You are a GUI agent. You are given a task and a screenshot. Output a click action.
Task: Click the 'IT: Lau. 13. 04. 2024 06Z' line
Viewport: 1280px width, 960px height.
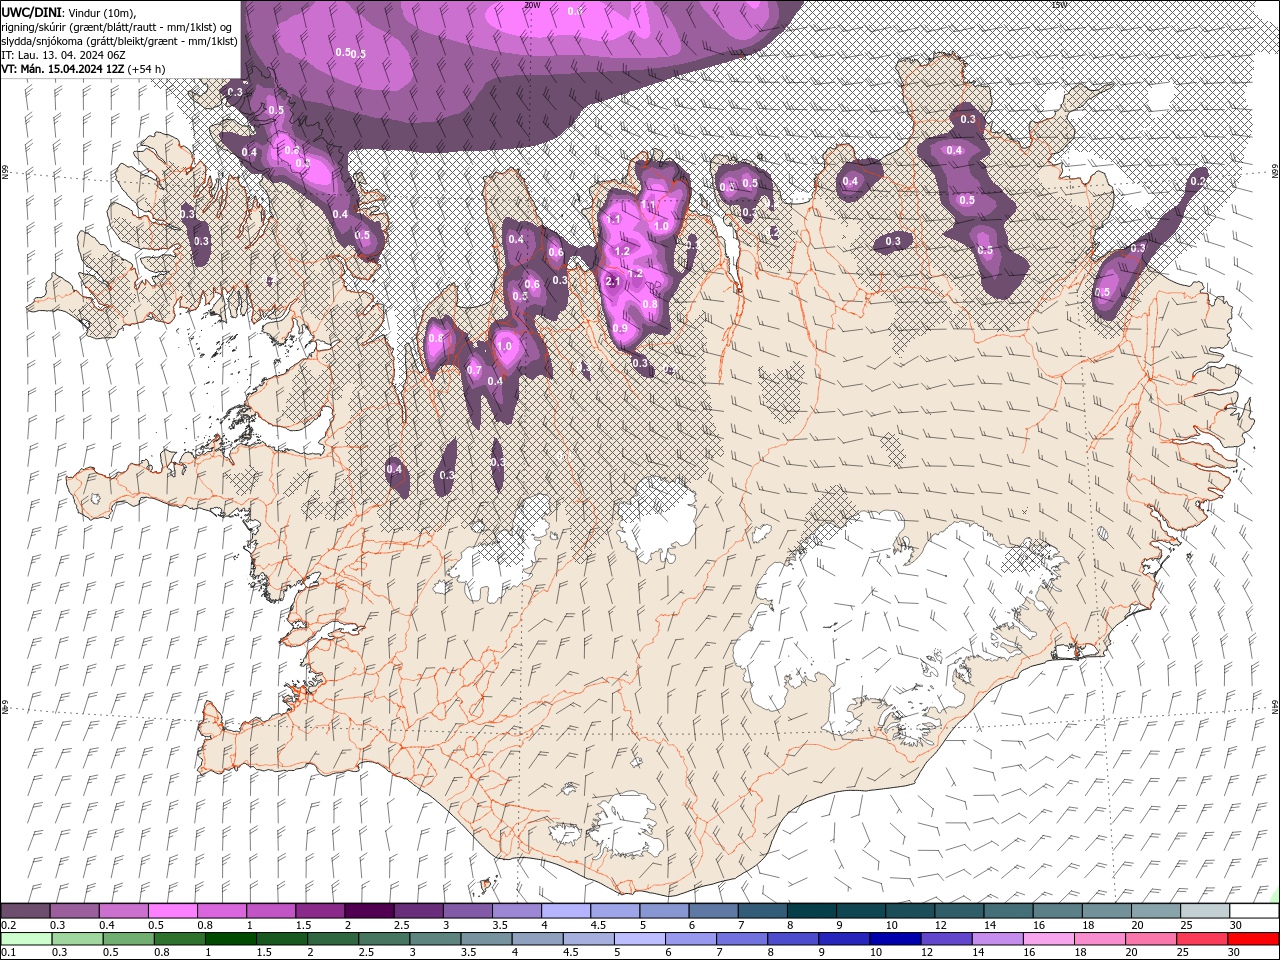coord(65,55)
